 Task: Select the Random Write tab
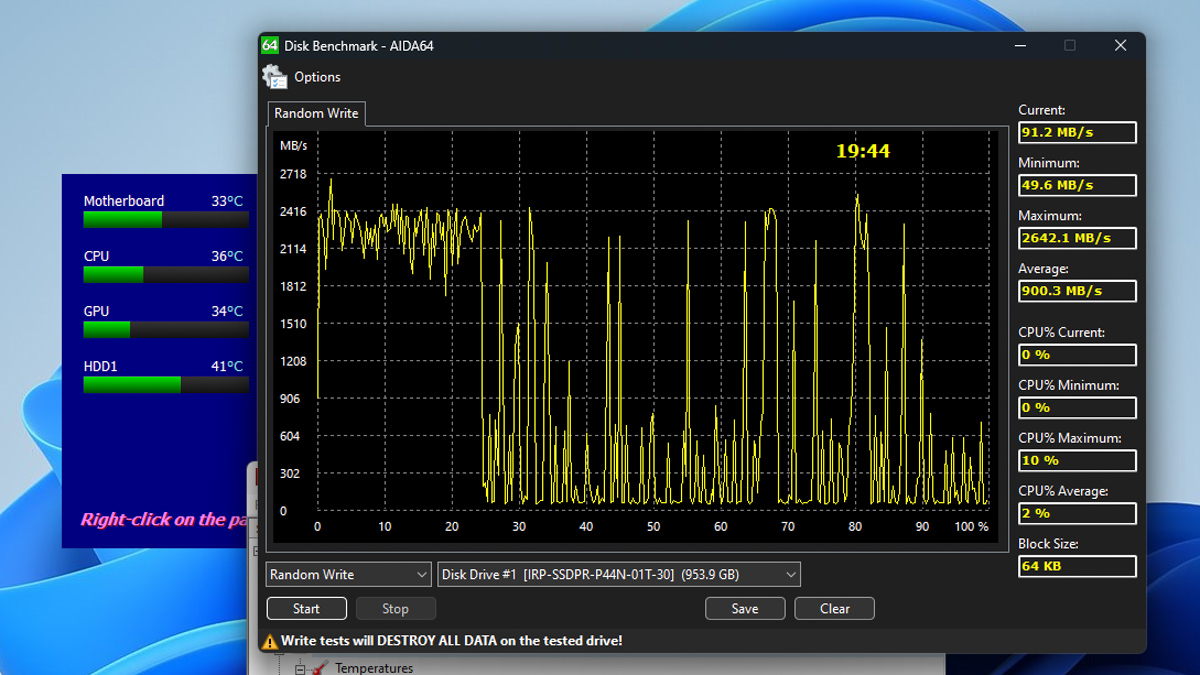point(316,113)
